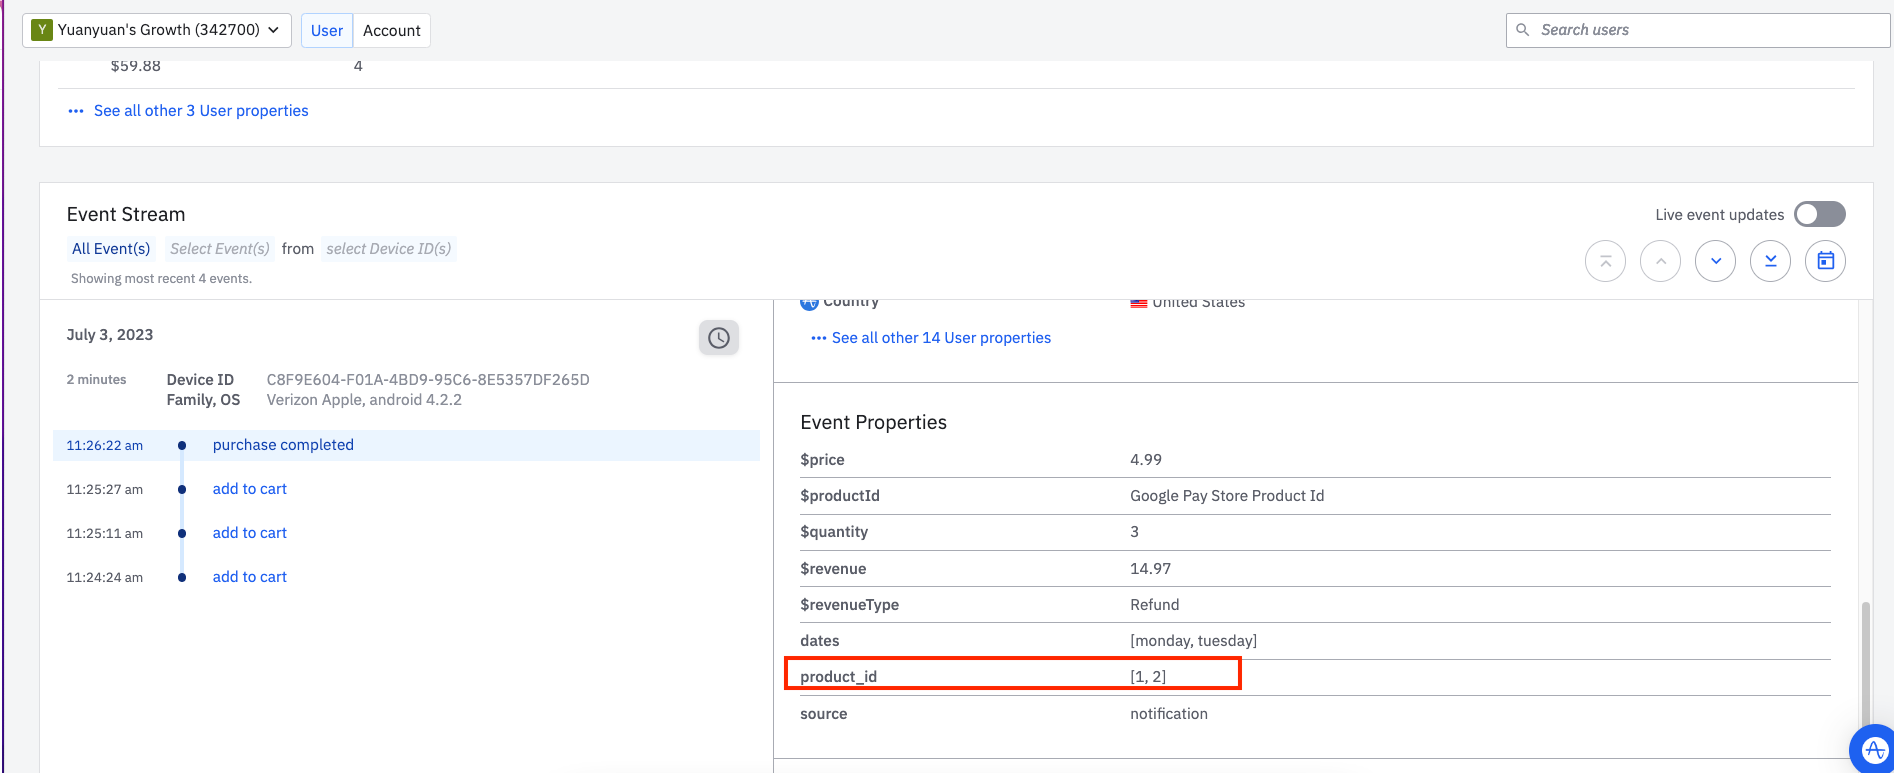The width and height of the screenshot is (1894, 773).
Task: Select the purchase completed event
Action: (x=283, y=445)
